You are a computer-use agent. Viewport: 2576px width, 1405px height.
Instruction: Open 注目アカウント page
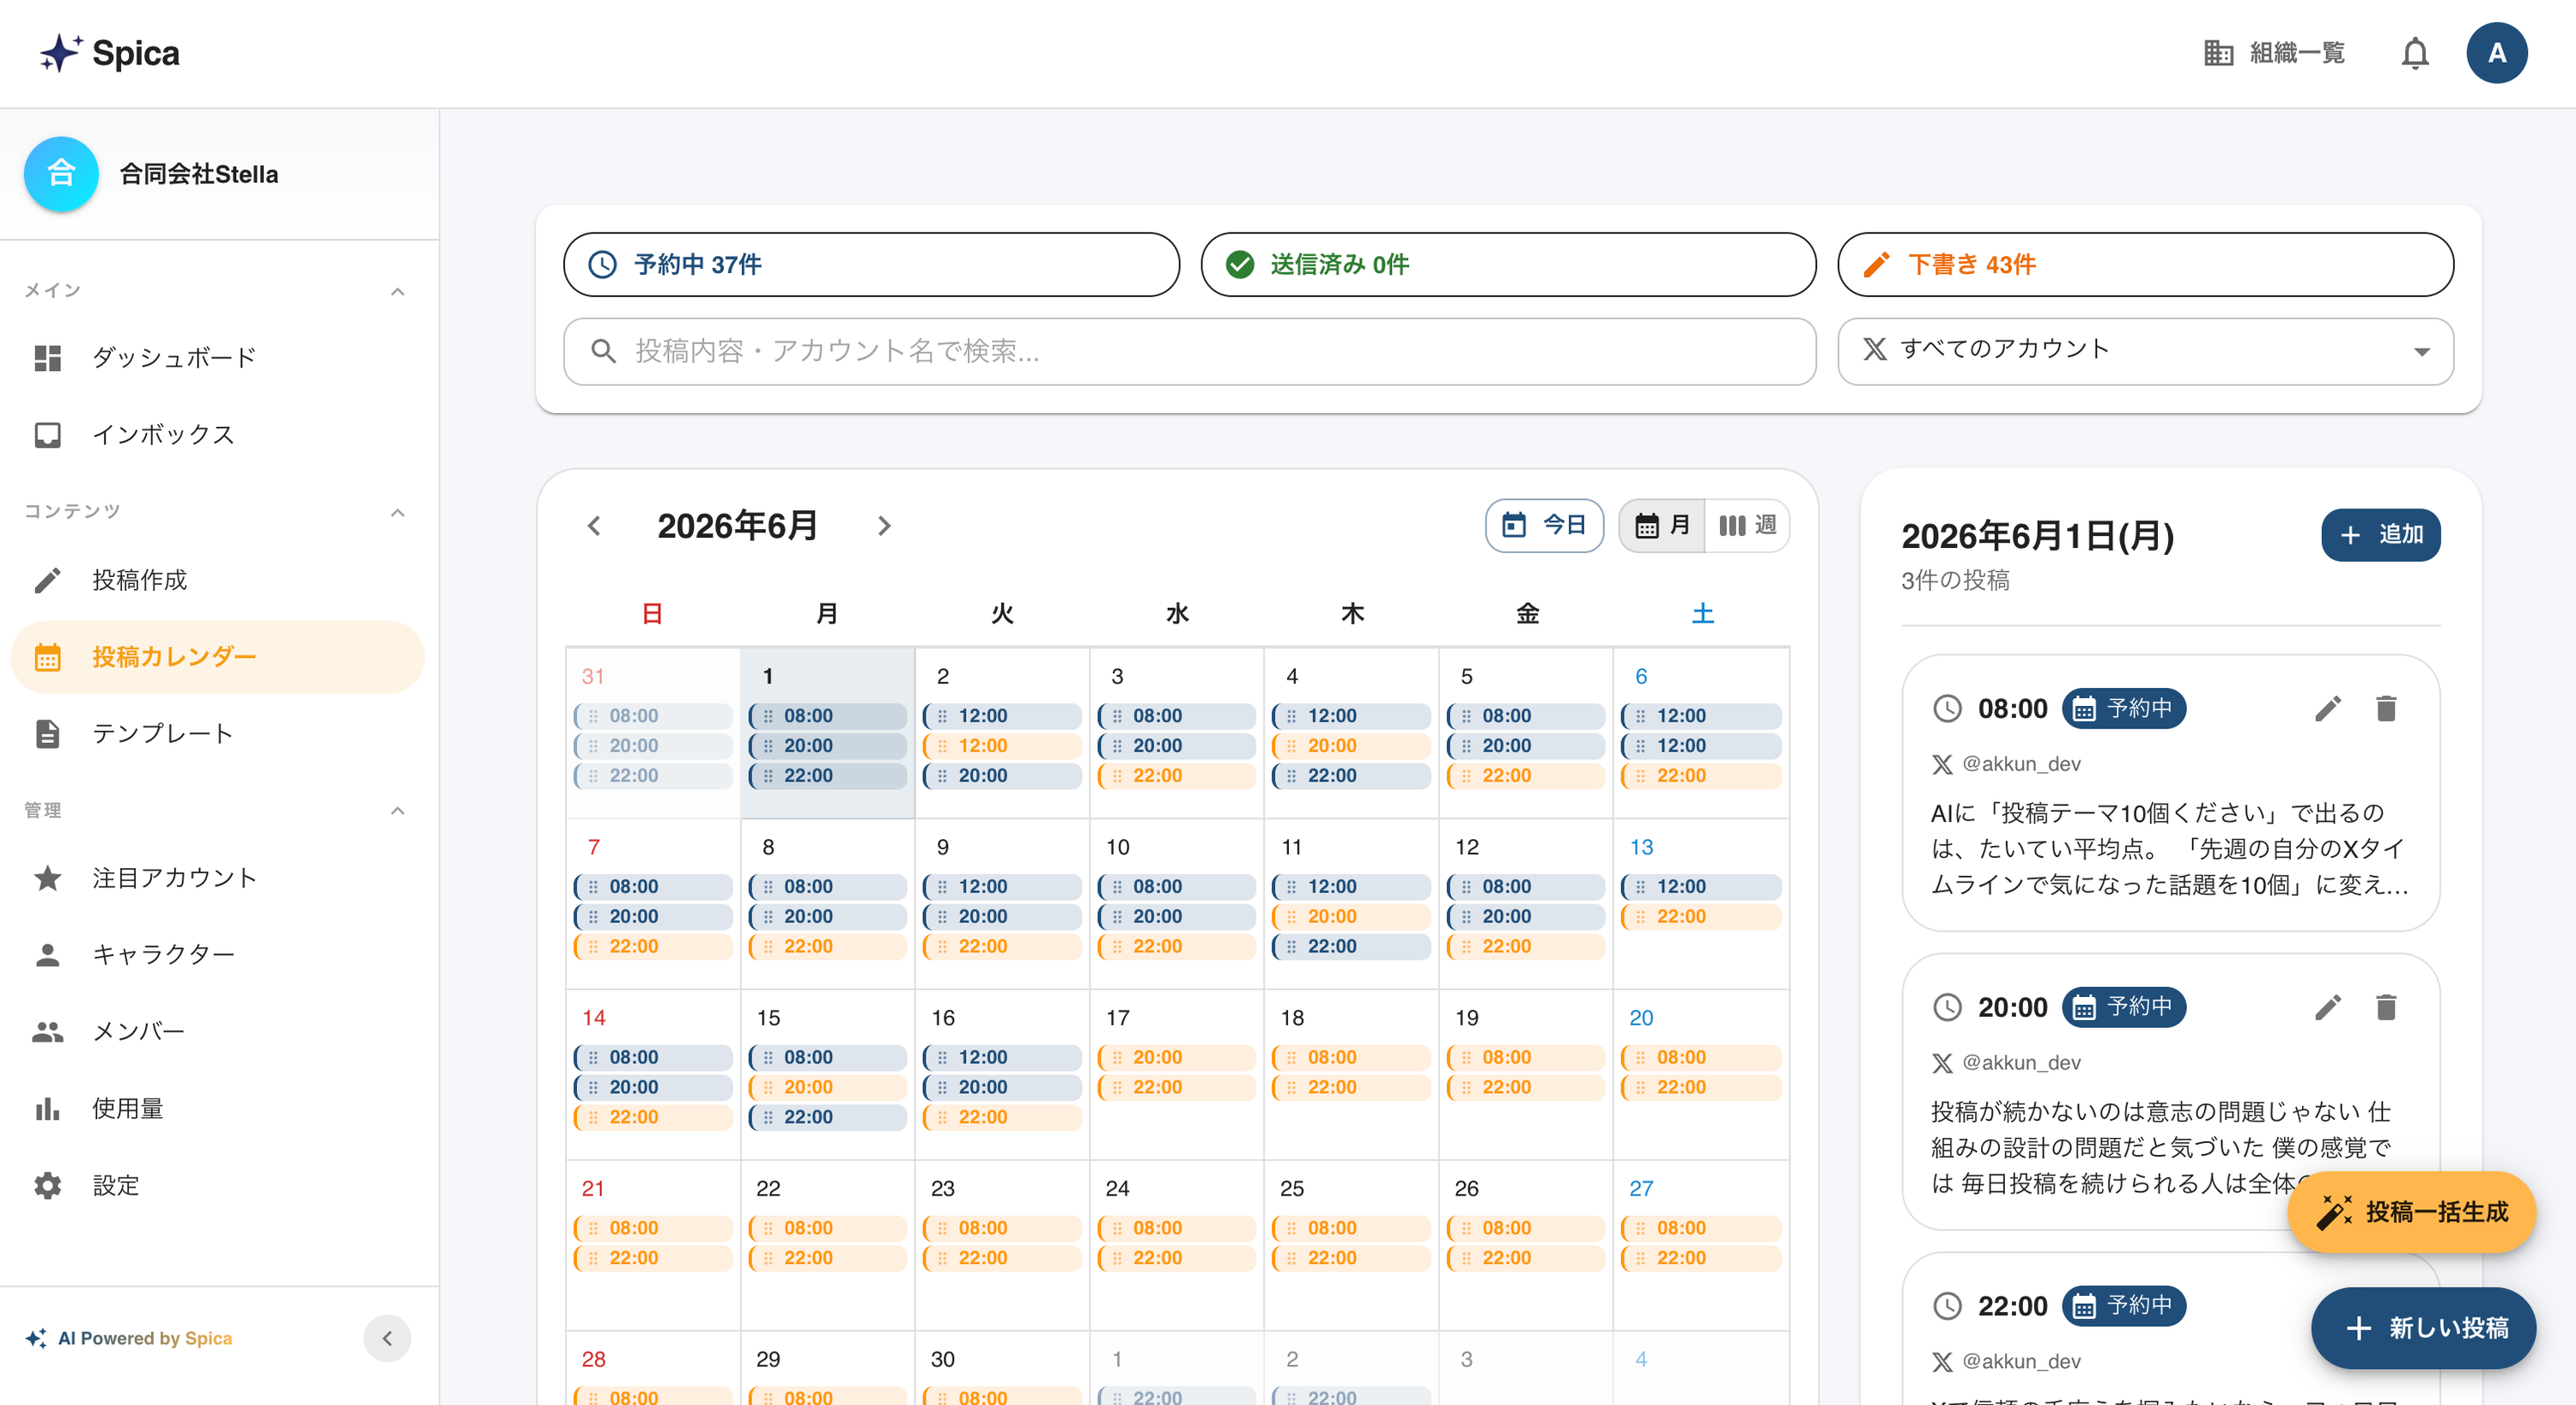click(217, 877)
